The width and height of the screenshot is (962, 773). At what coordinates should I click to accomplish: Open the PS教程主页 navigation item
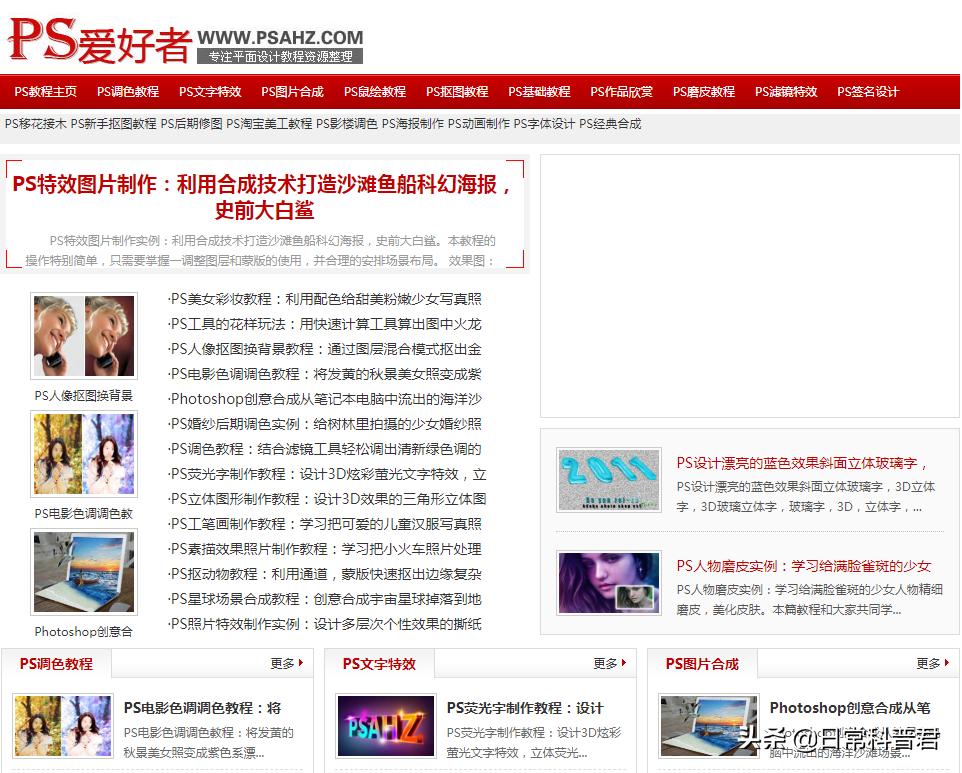click(x=45, y=91)
